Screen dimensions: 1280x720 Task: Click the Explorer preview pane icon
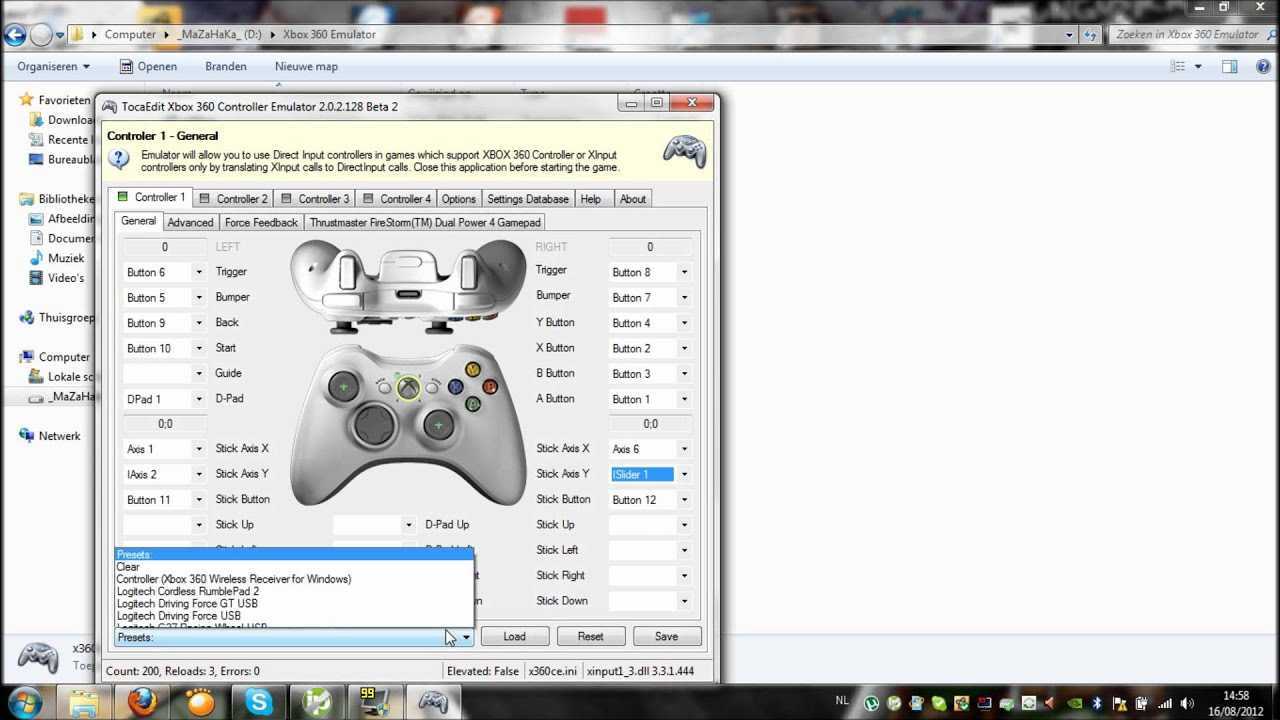1230,67
